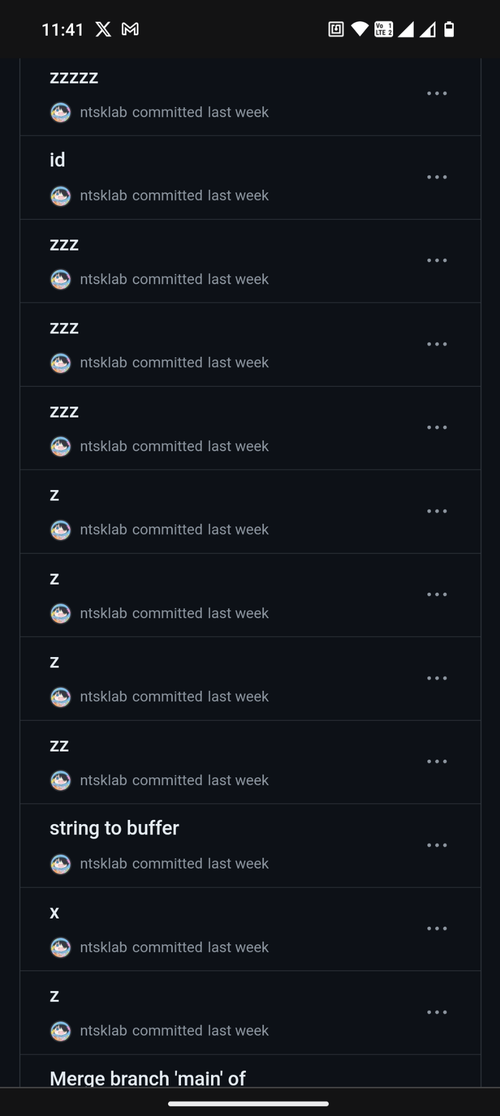Tap ntsklab username on 'zz' commit
500x1116 pixels.
pyautogui.click(x=104, y=781)
